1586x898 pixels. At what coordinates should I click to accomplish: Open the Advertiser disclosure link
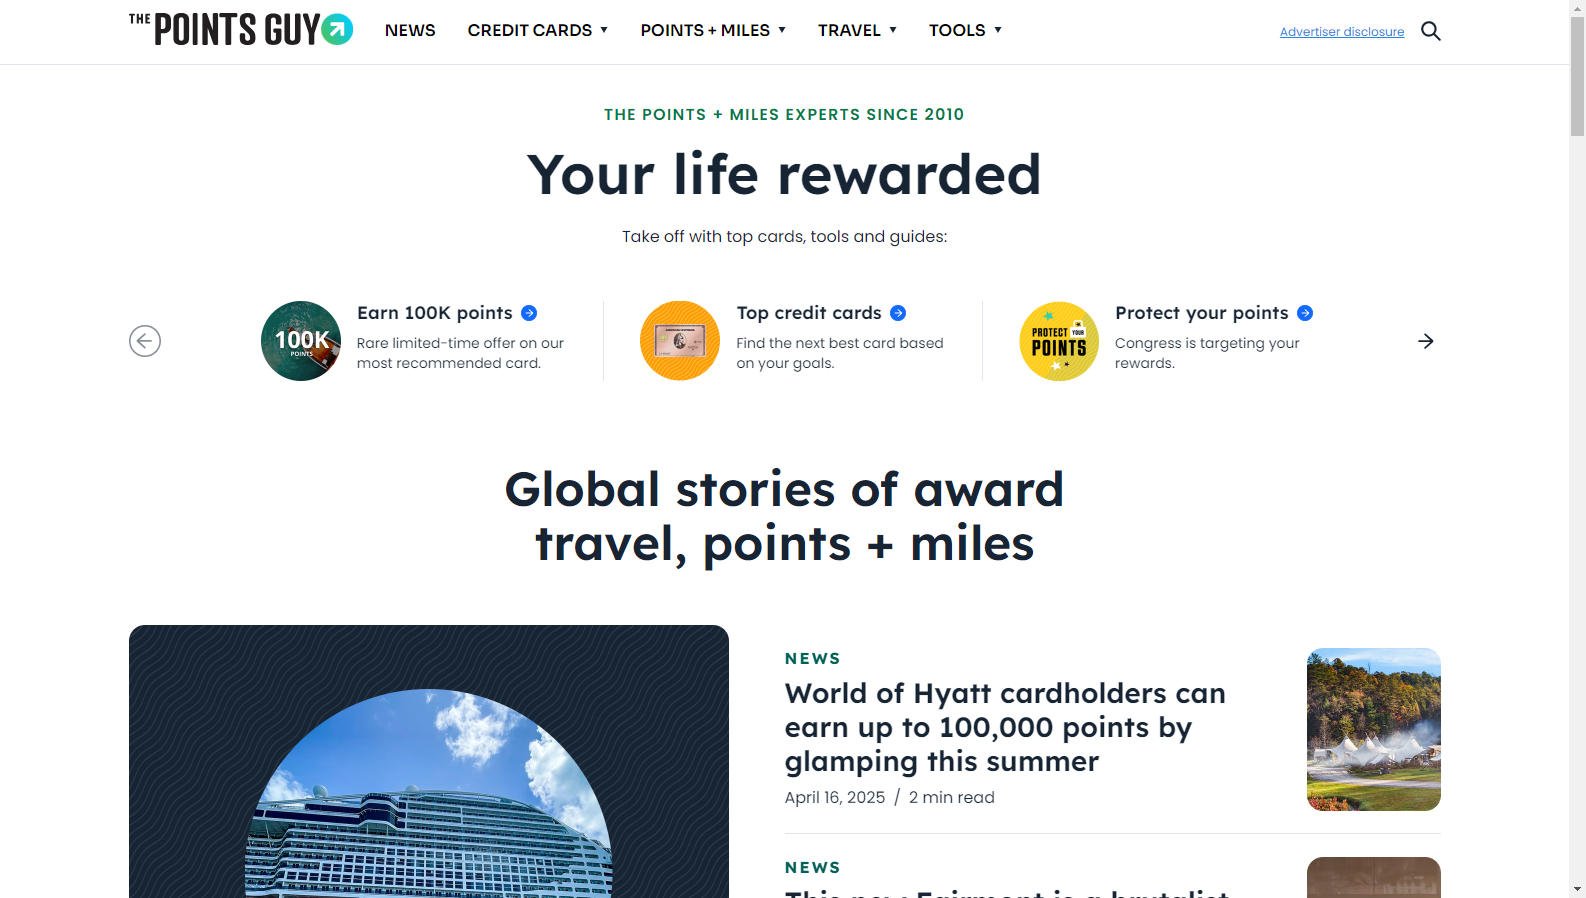(1342, 32)
